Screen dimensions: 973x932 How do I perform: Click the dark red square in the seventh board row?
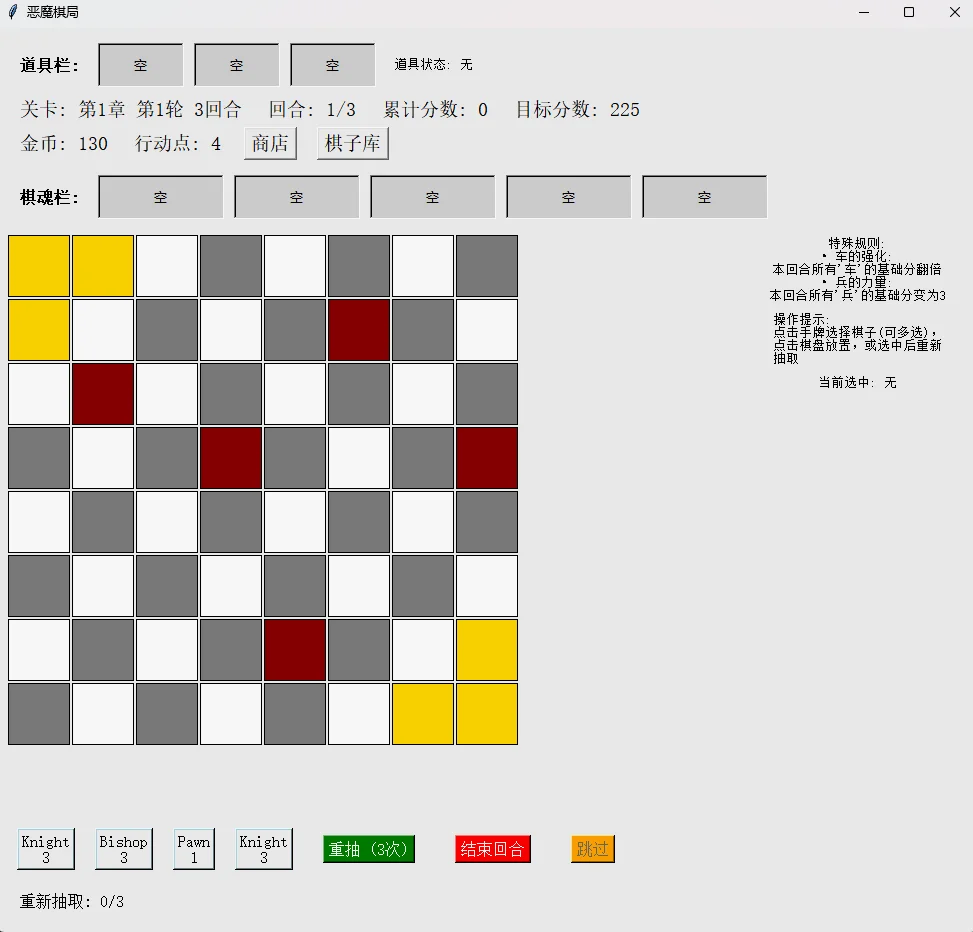pos(295,650)
